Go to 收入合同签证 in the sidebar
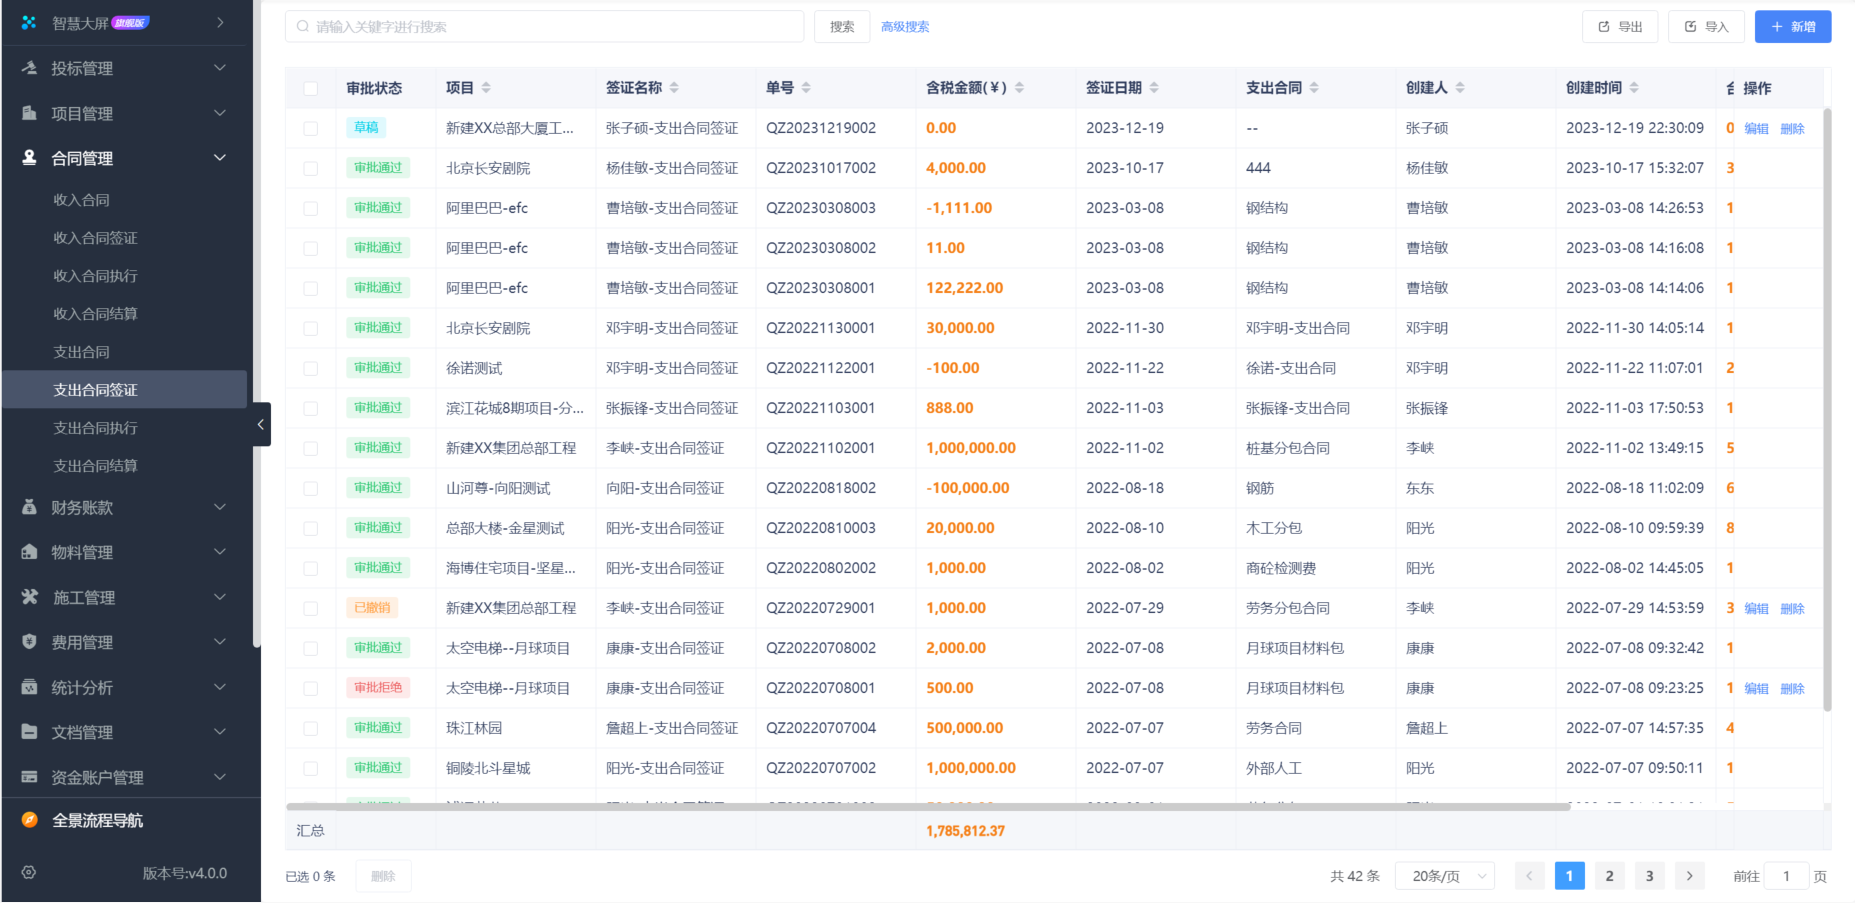This screenshot has height=903, width=1855. pyautogui.click(x=95, y=238)
